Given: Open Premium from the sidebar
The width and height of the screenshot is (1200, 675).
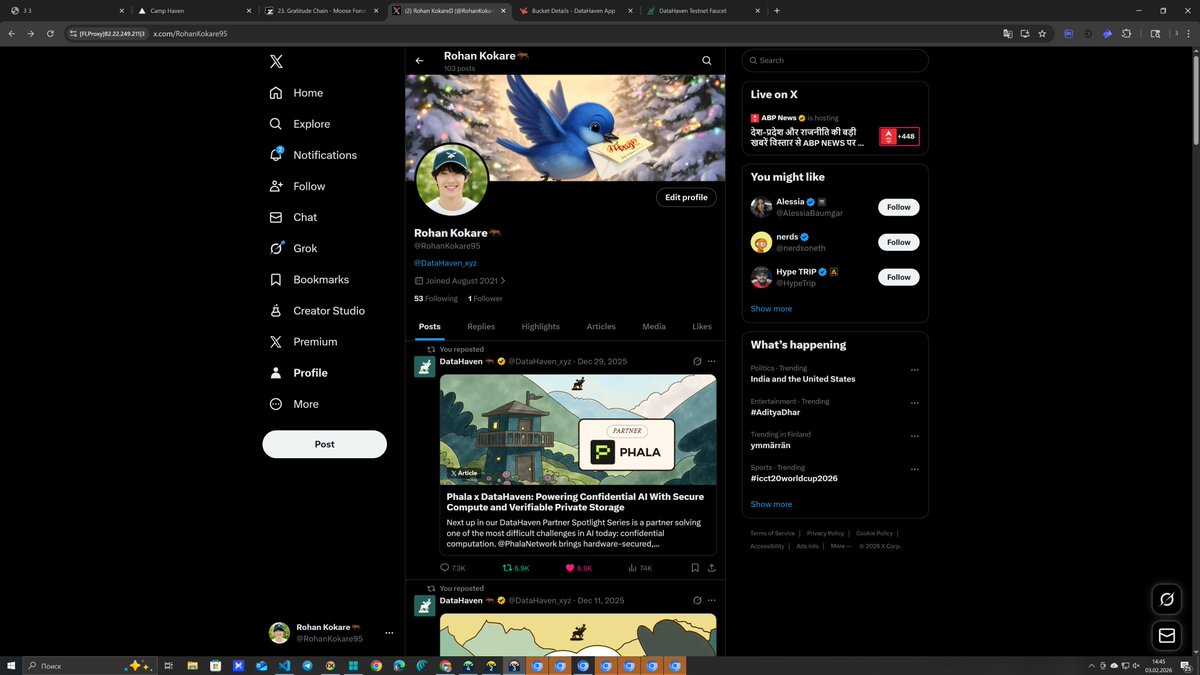Looking at the screenshot, I should click(304, 342).
